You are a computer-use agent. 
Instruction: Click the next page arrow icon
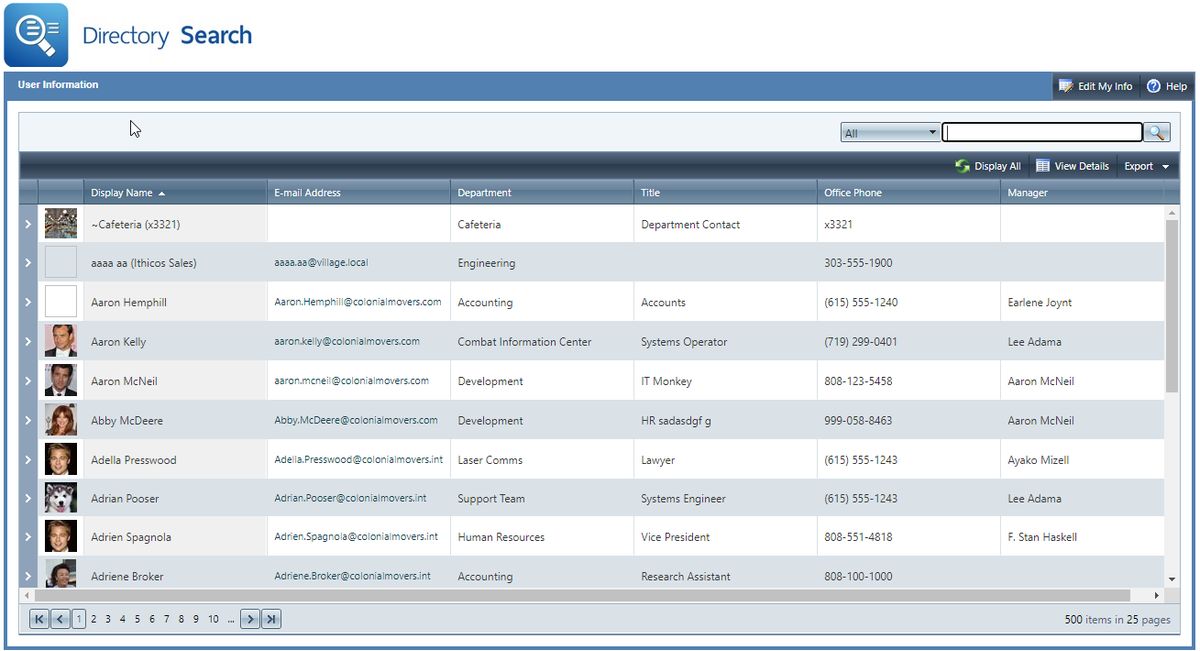point(249,618)
